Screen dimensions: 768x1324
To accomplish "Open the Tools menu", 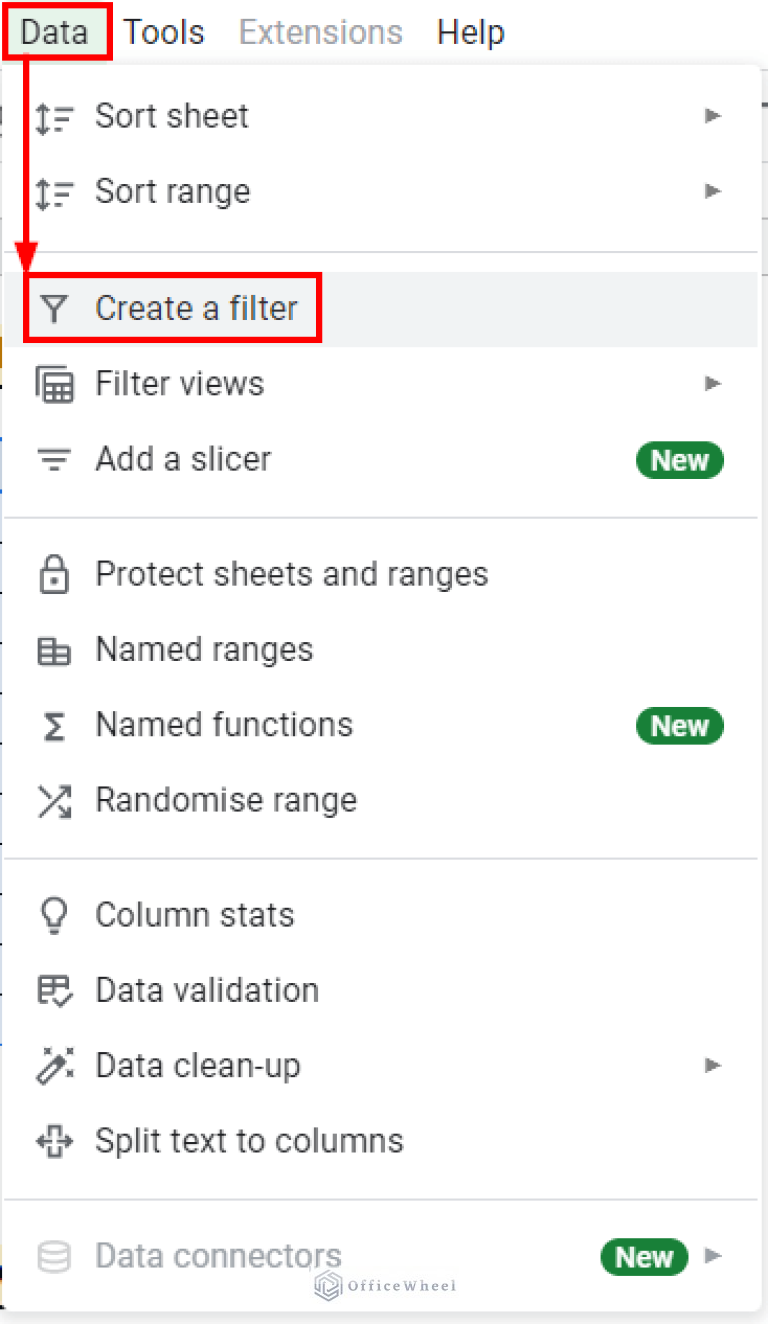I will (163, 32).
